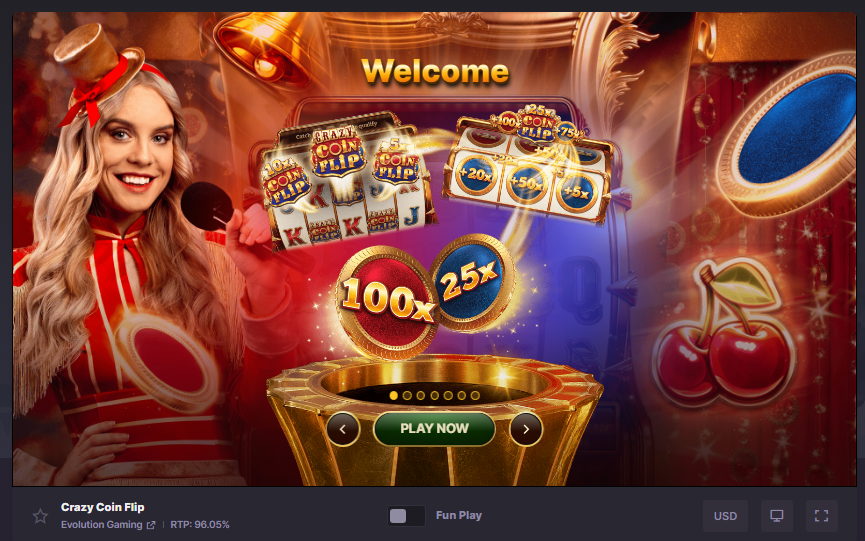The image size is (865, 541).
Task: Click the red 100x coin
Action: (x=386, y=302)
